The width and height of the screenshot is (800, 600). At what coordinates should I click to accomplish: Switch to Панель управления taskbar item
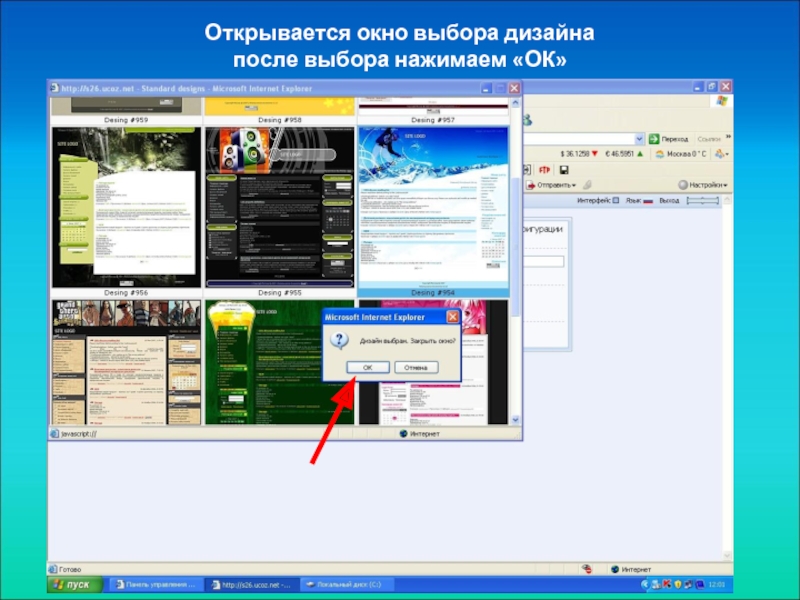point(154,584)
